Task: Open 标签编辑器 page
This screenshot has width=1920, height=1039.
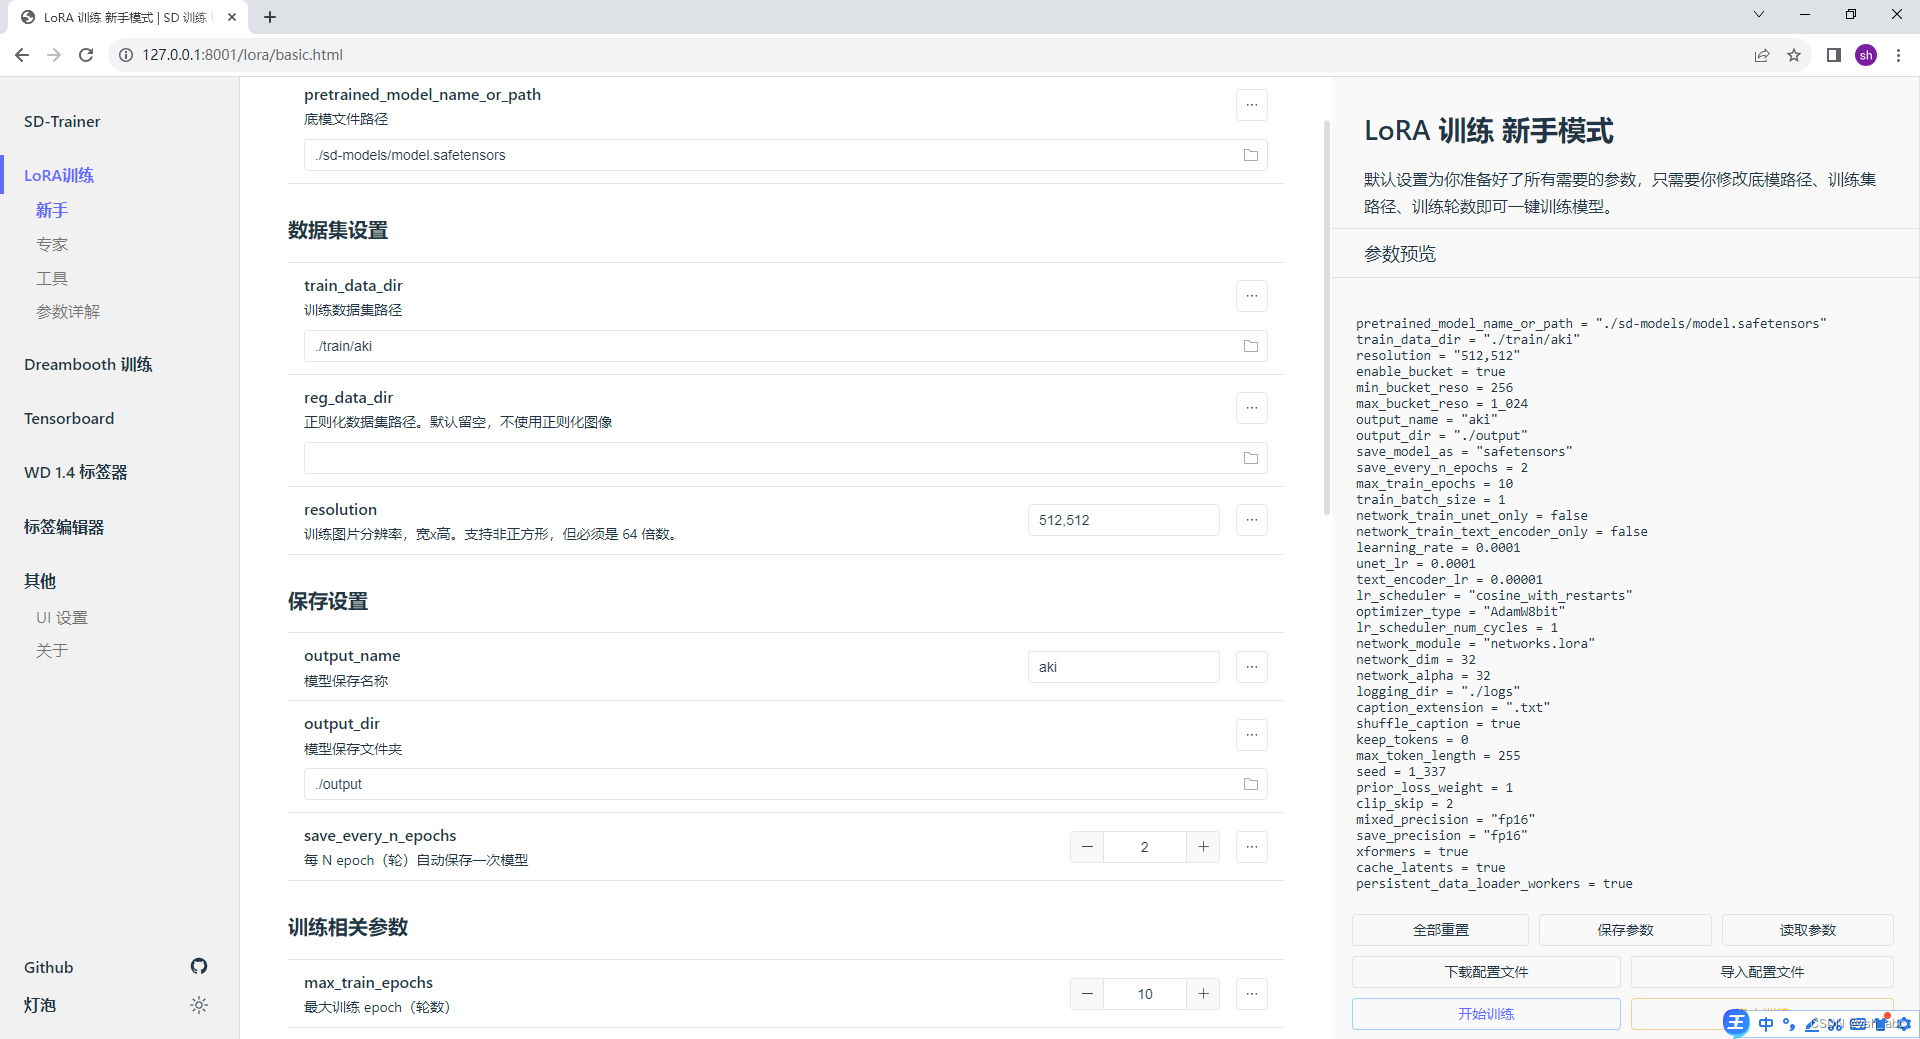Action: [x=64, y=527]
